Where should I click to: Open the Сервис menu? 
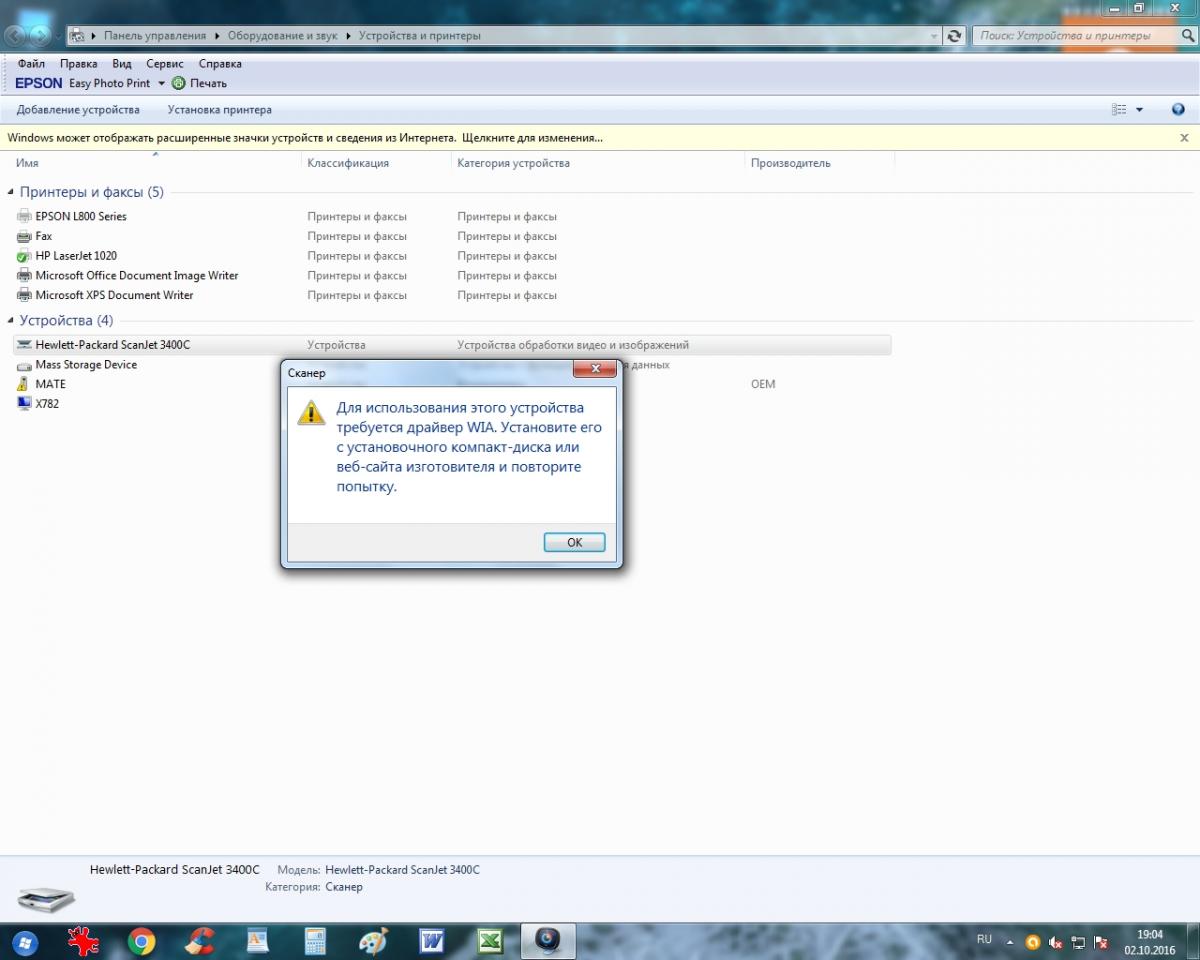point(164,64)
